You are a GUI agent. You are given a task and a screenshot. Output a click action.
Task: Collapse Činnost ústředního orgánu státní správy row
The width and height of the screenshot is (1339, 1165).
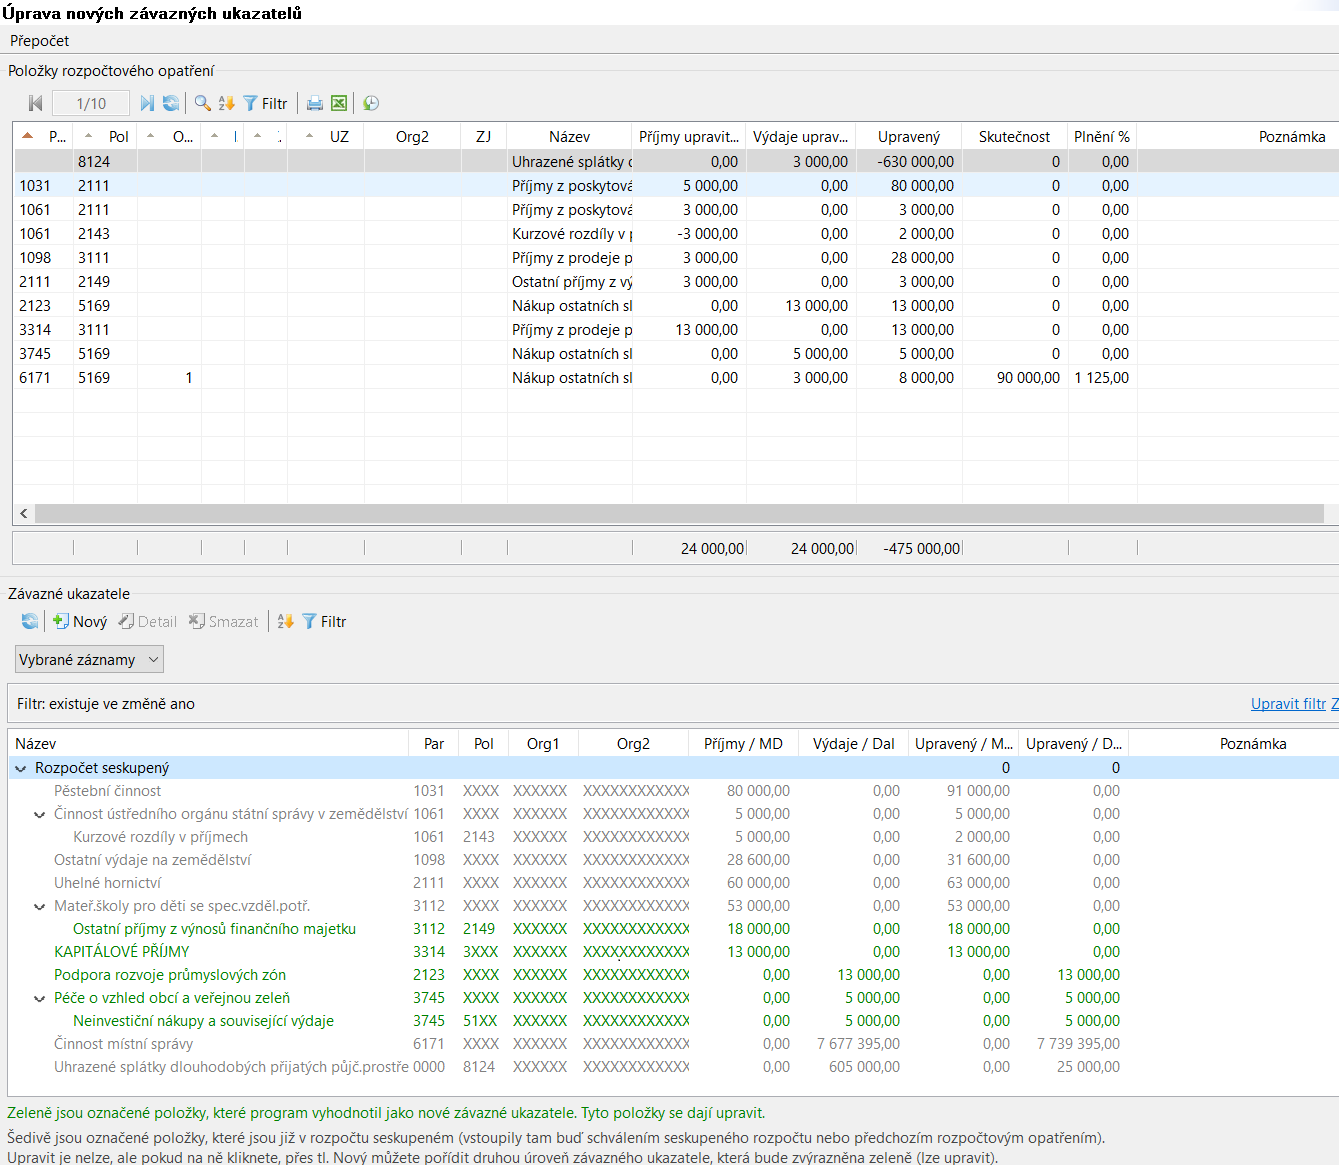40,814
